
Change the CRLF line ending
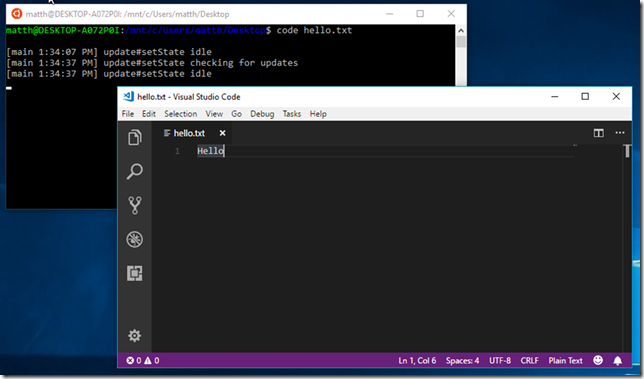pos(529,361)
